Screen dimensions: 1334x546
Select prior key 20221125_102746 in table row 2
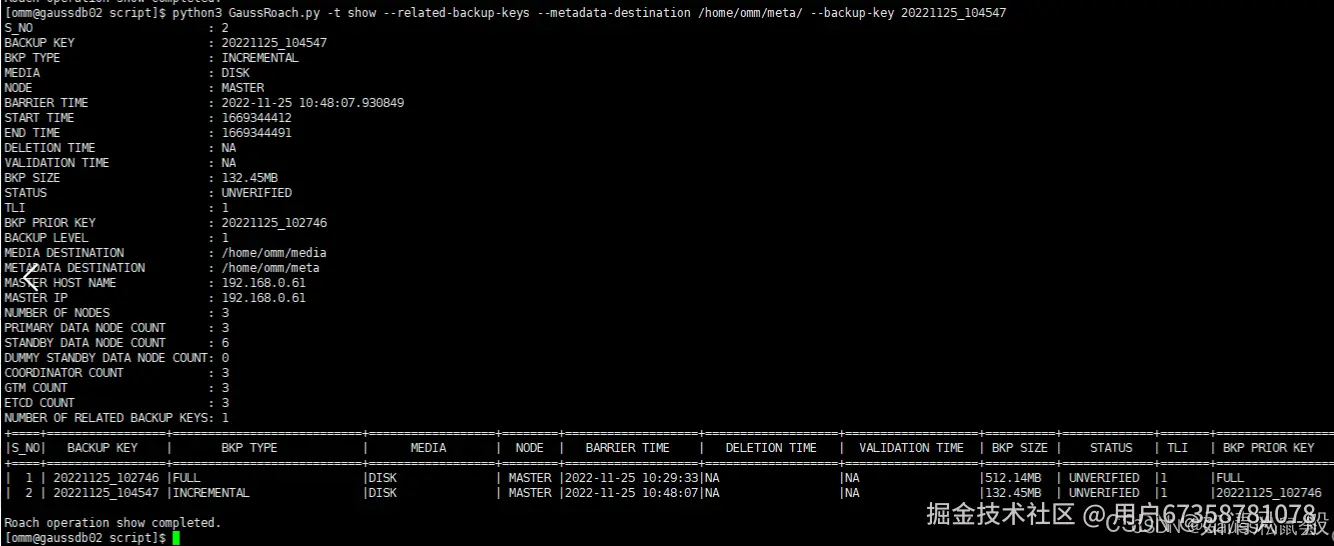click(x=1268, y=493)
